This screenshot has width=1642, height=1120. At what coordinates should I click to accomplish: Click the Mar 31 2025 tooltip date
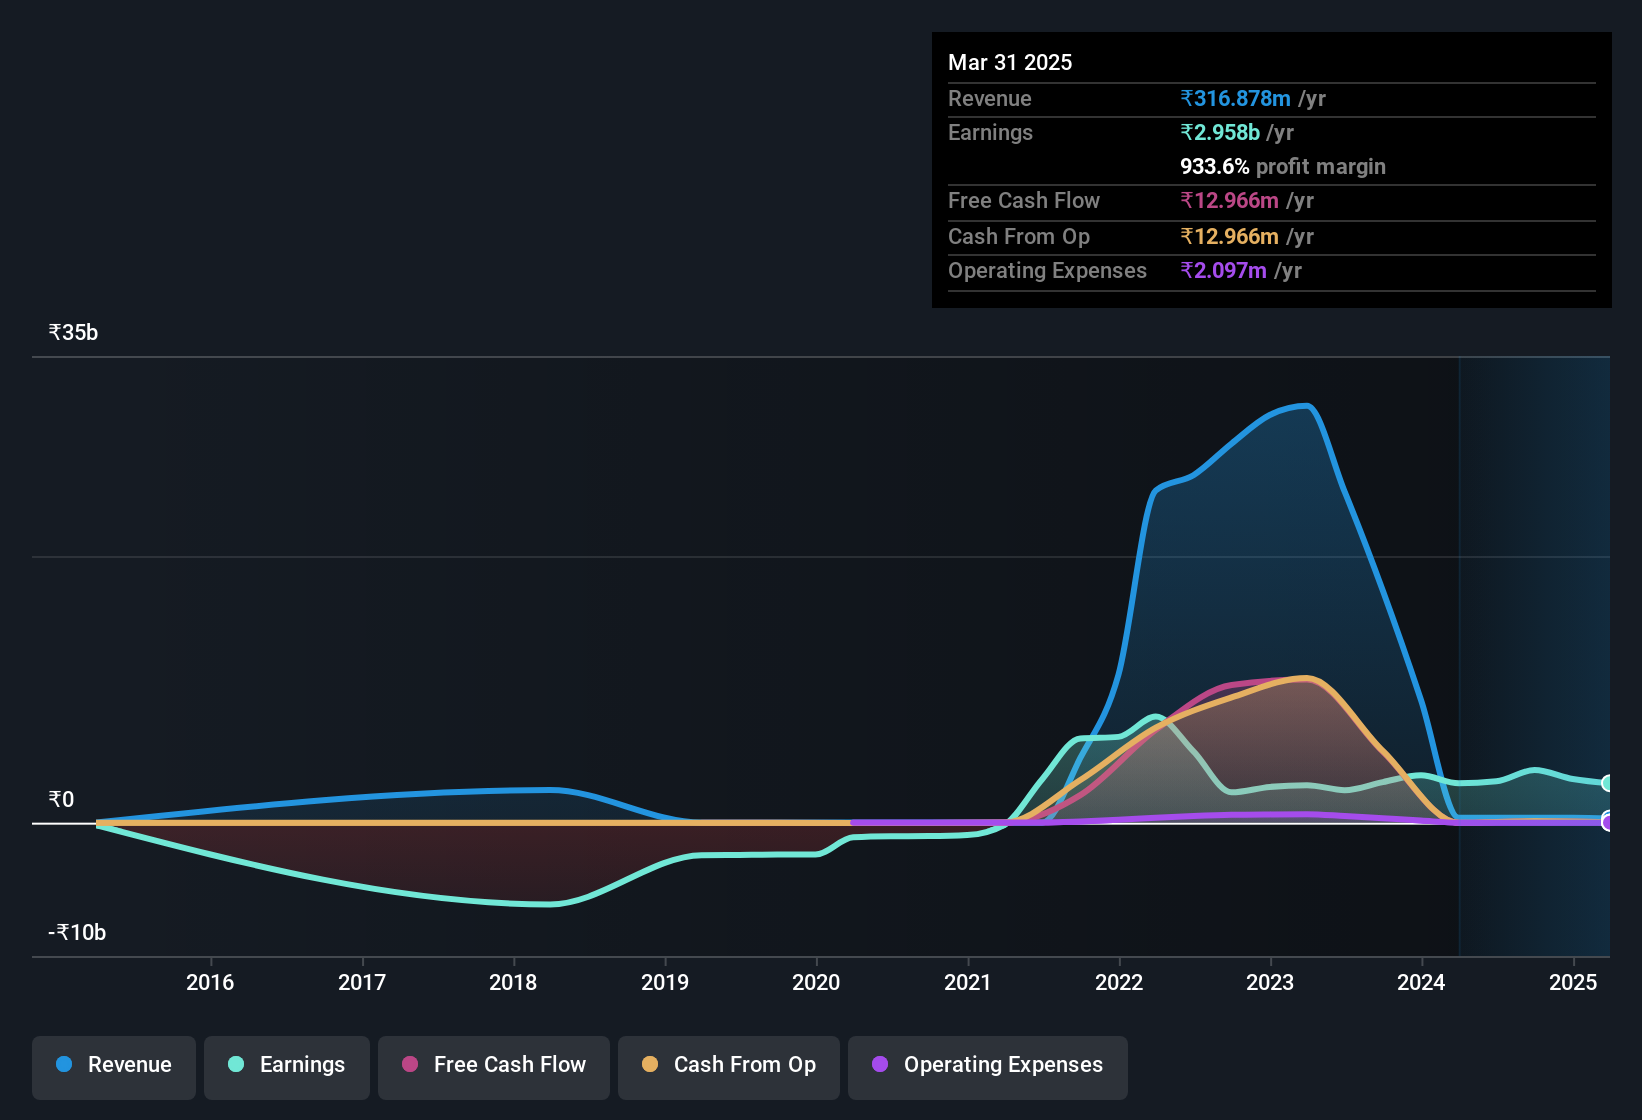[x=1010, y=62]
